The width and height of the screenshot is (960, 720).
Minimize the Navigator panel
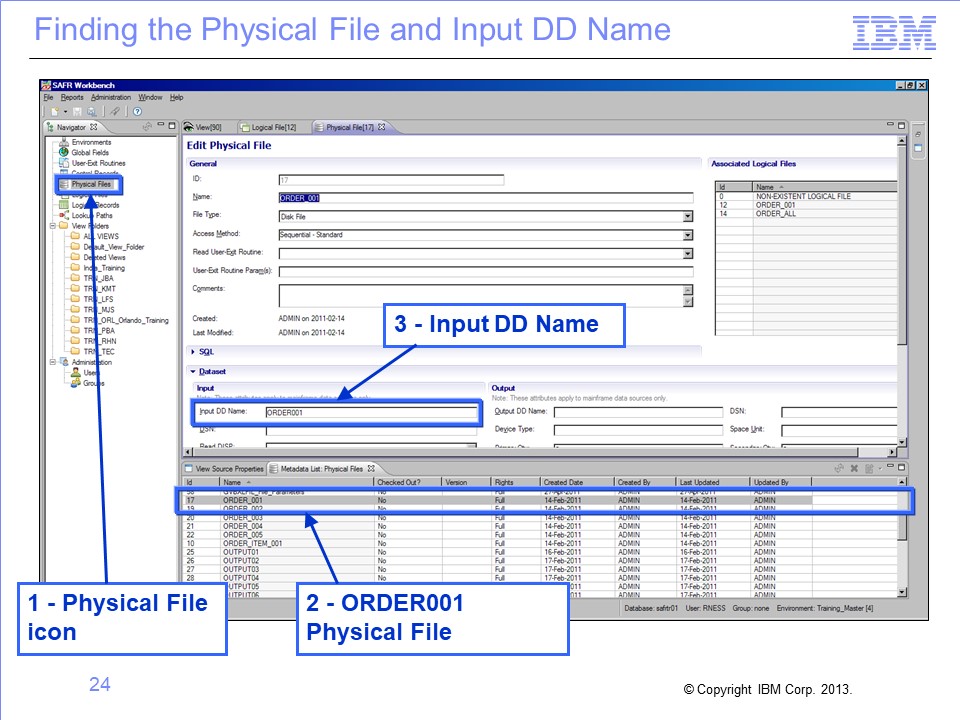pos(161,125)
